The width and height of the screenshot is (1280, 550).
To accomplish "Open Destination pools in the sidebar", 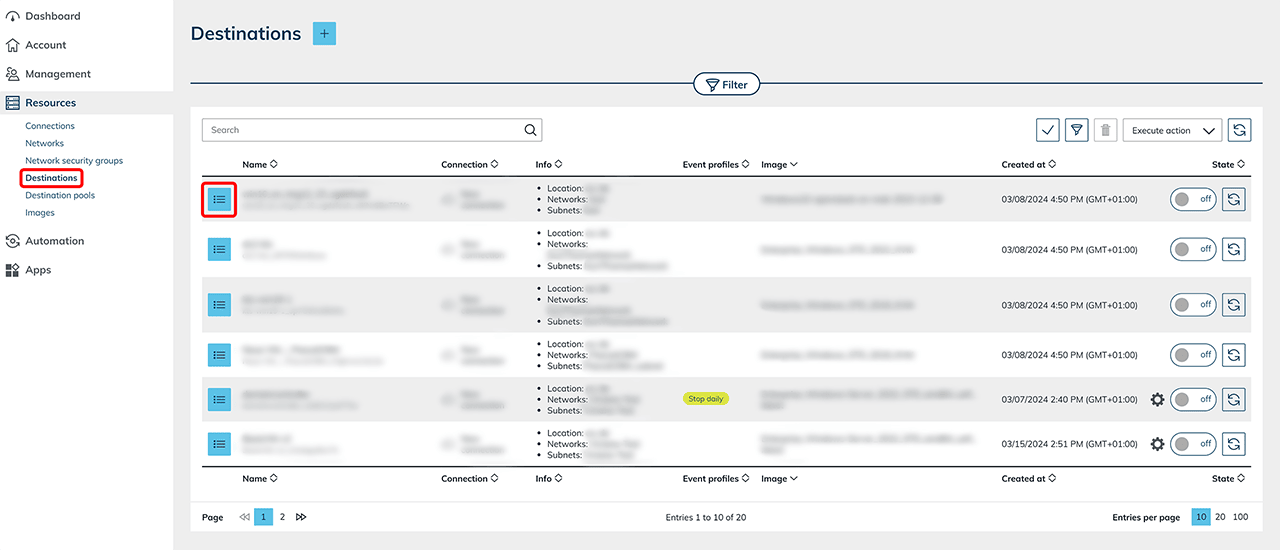I will click(x=60, y=195).
